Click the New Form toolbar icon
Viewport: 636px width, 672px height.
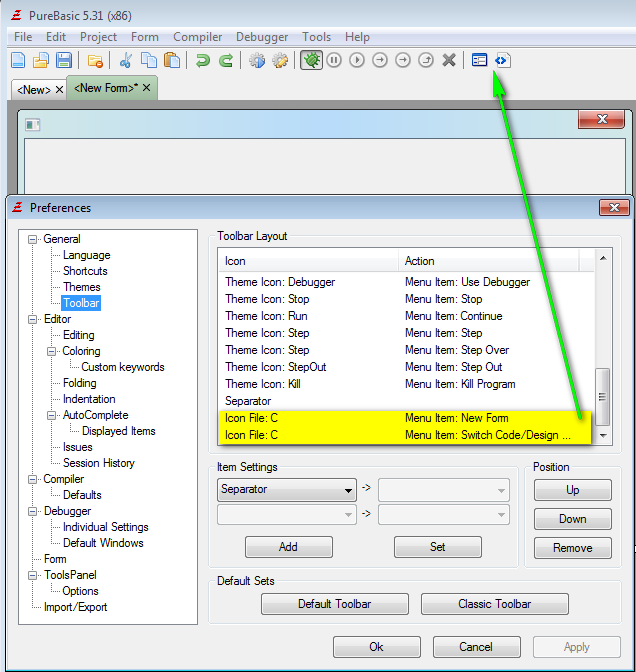pos(479,60)
